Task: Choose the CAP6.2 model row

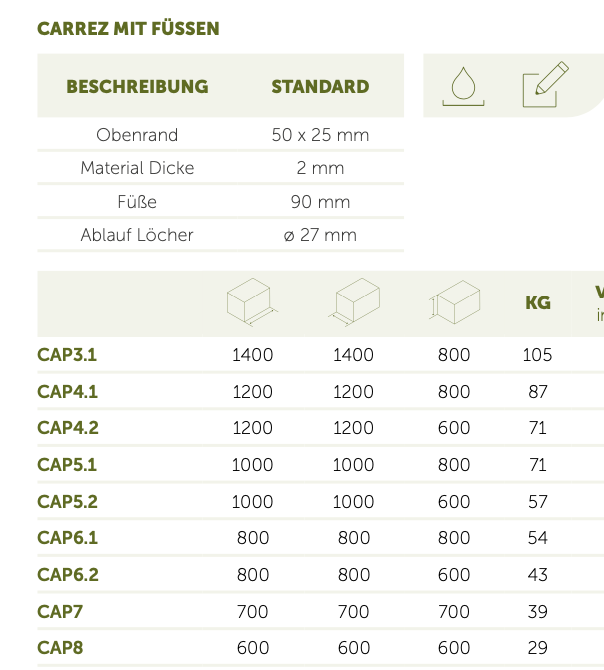Action: (x=67, y=575)
